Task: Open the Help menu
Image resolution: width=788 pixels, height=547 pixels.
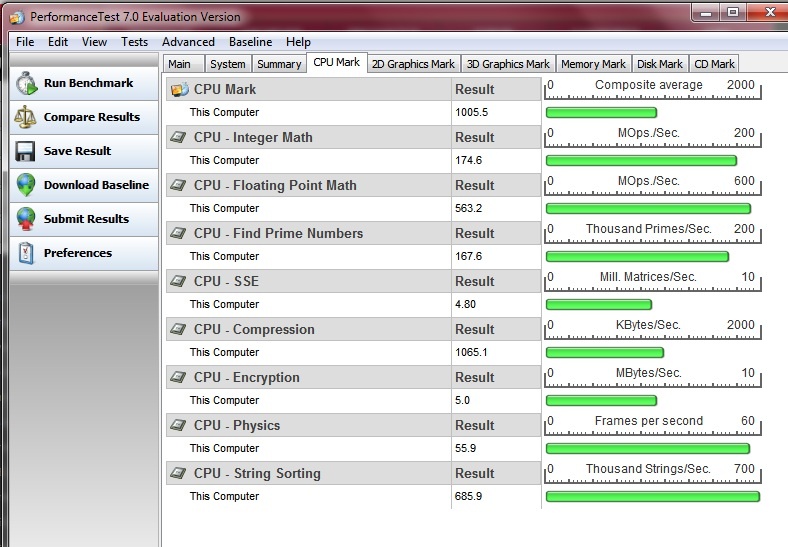Action: click(298, 42)
